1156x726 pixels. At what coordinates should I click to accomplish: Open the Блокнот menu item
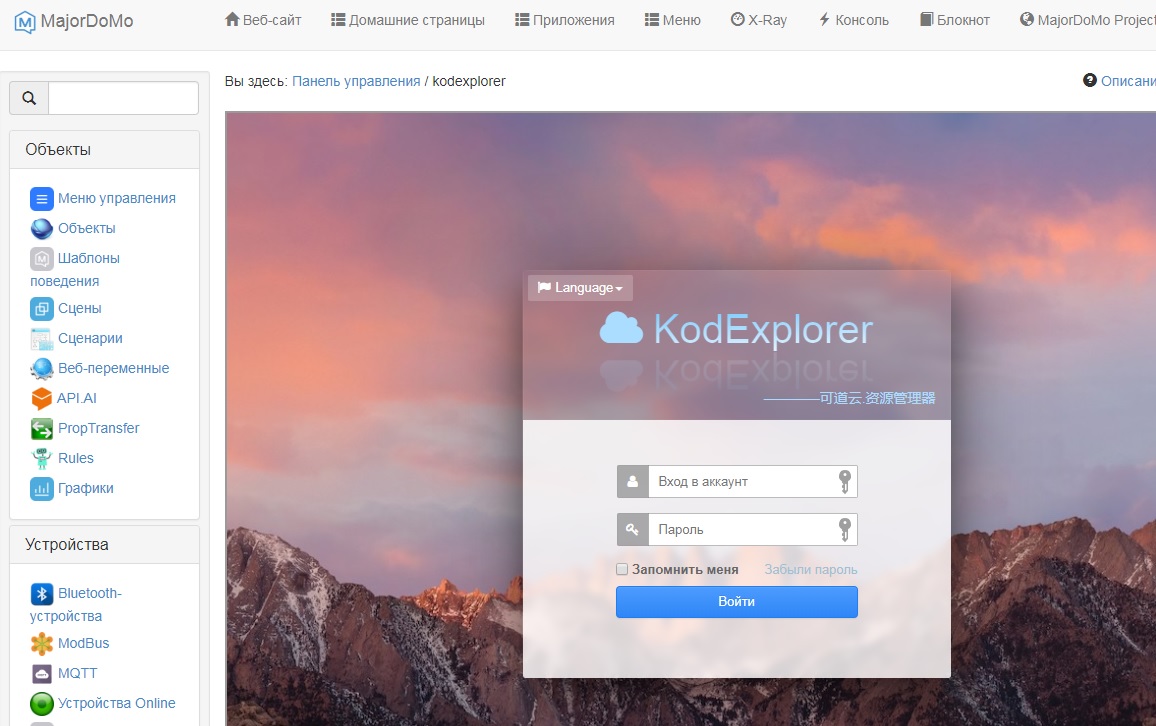pos(955,20)
